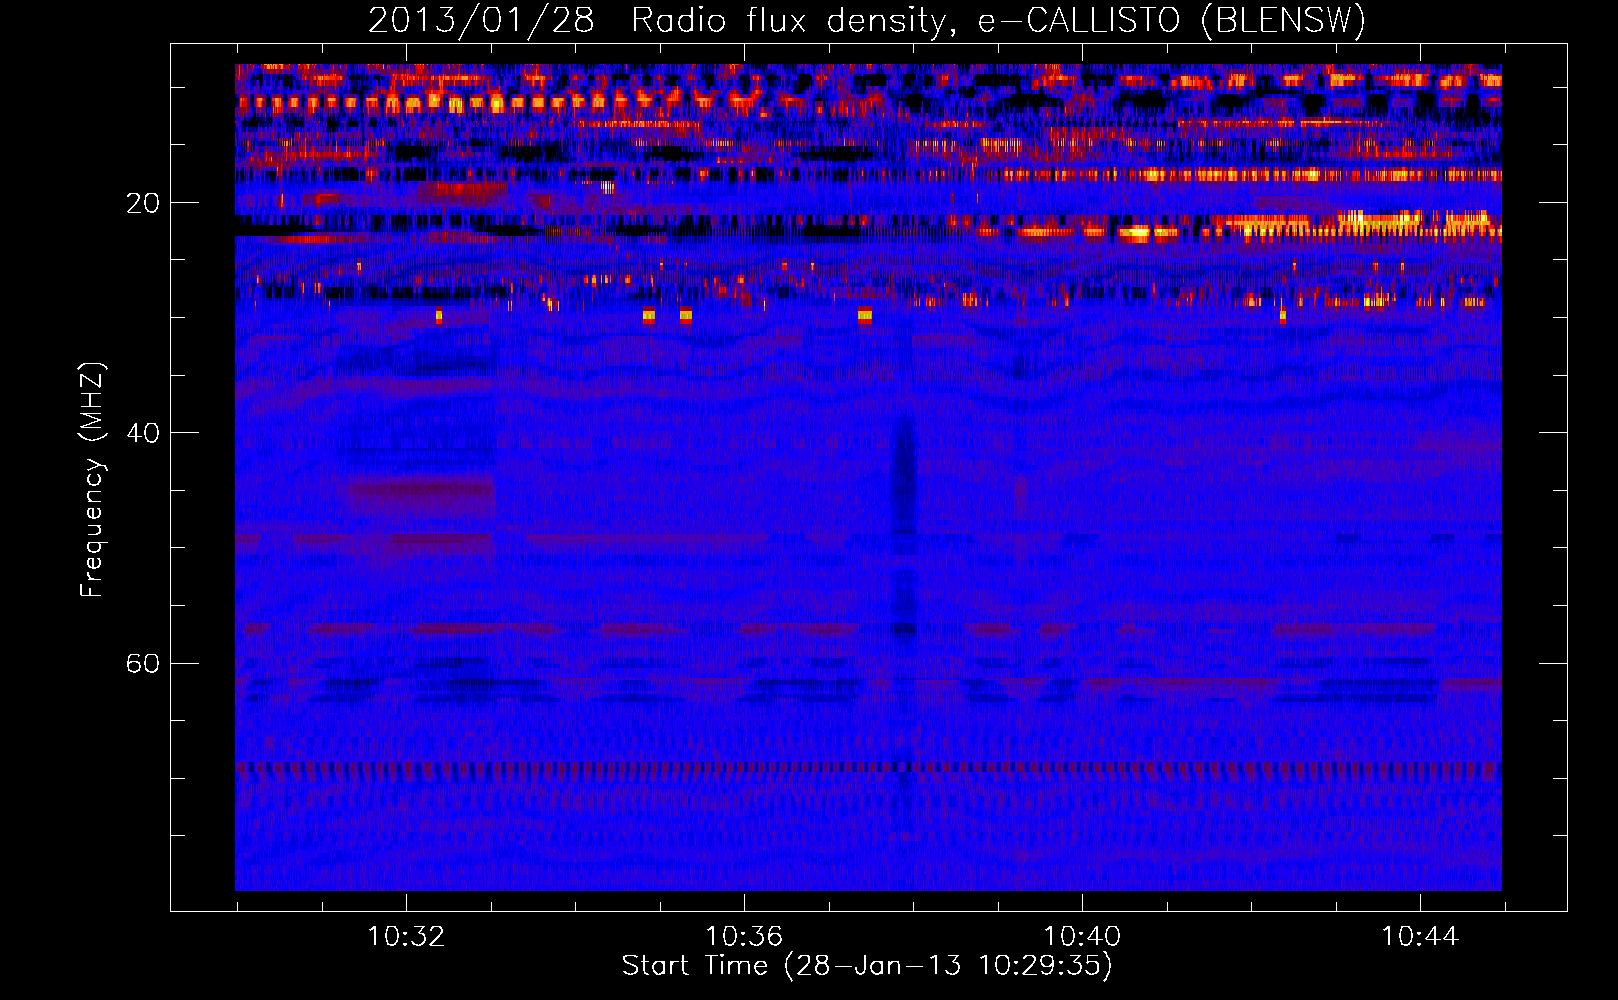Click the Frequency (MHZ) axis label
This screenshot has height=1000, width=1618.
click(91, 480)
